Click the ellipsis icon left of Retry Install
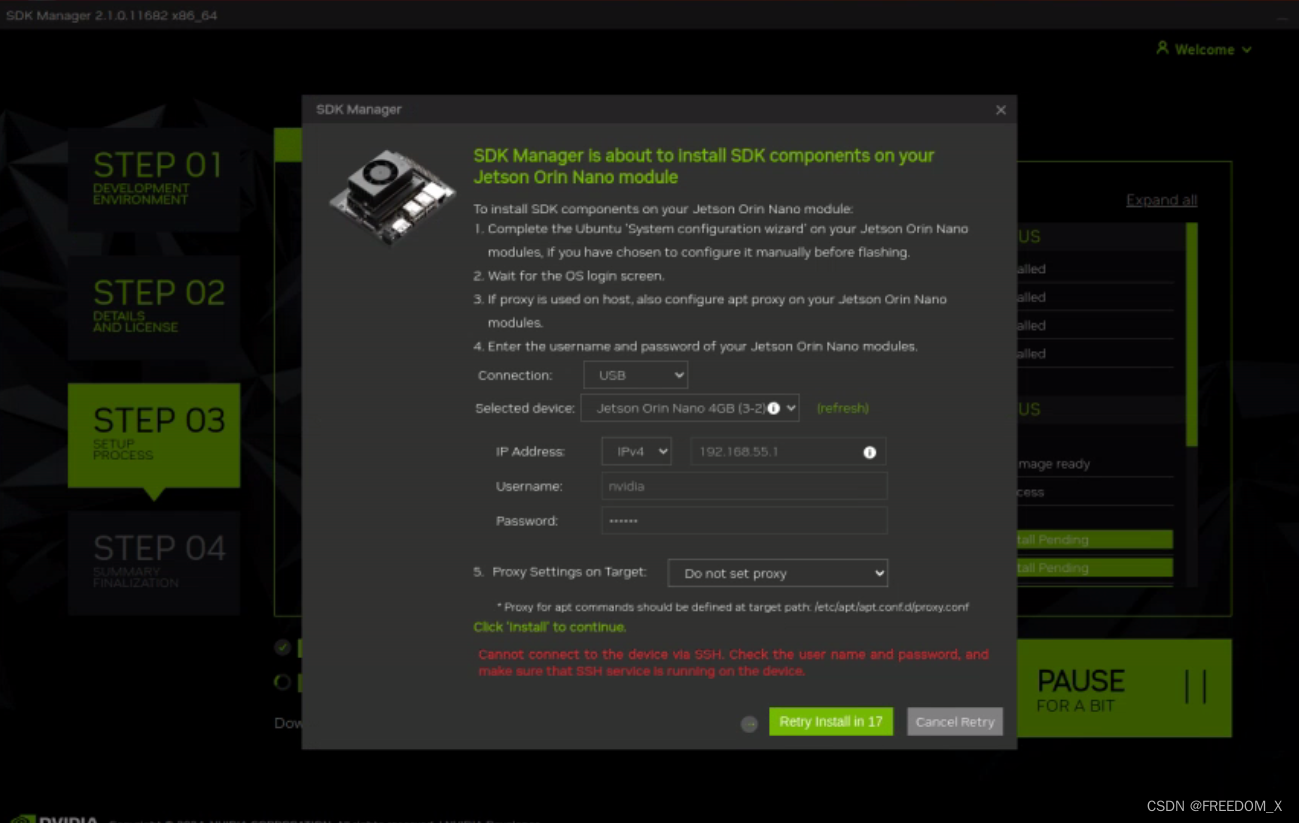1299x823 pixels. click(x=748, y=722)
